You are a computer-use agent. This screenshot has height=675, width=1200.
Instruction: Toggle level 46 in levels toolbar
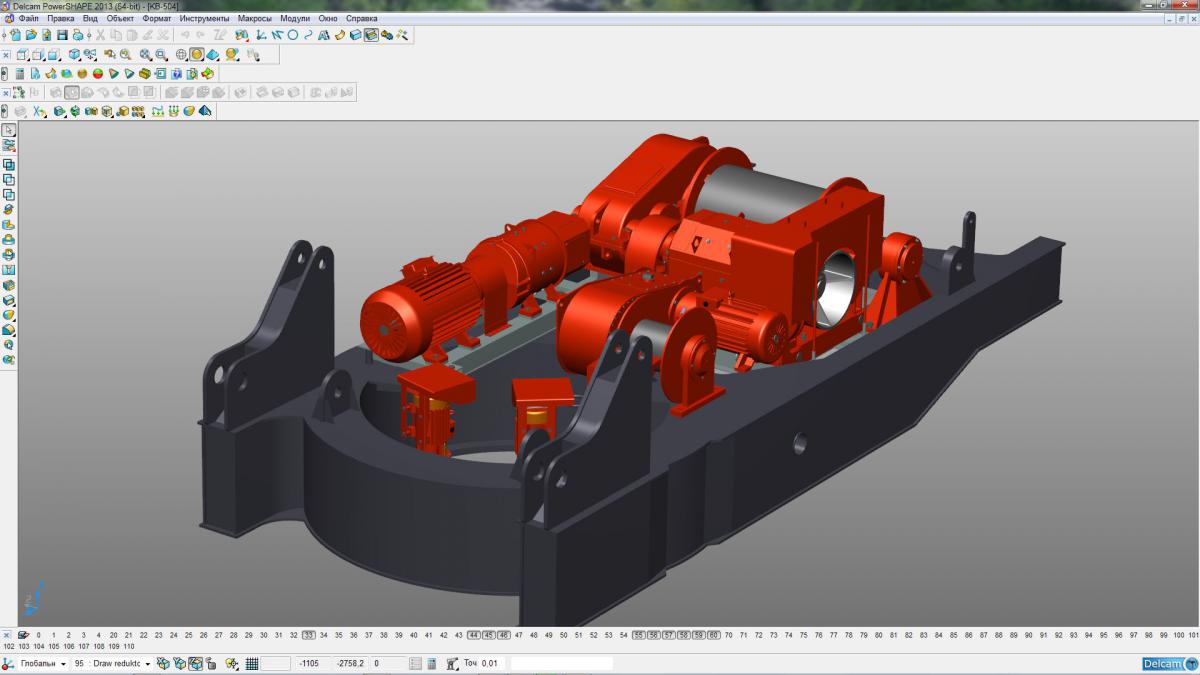(x=503, y=635)
